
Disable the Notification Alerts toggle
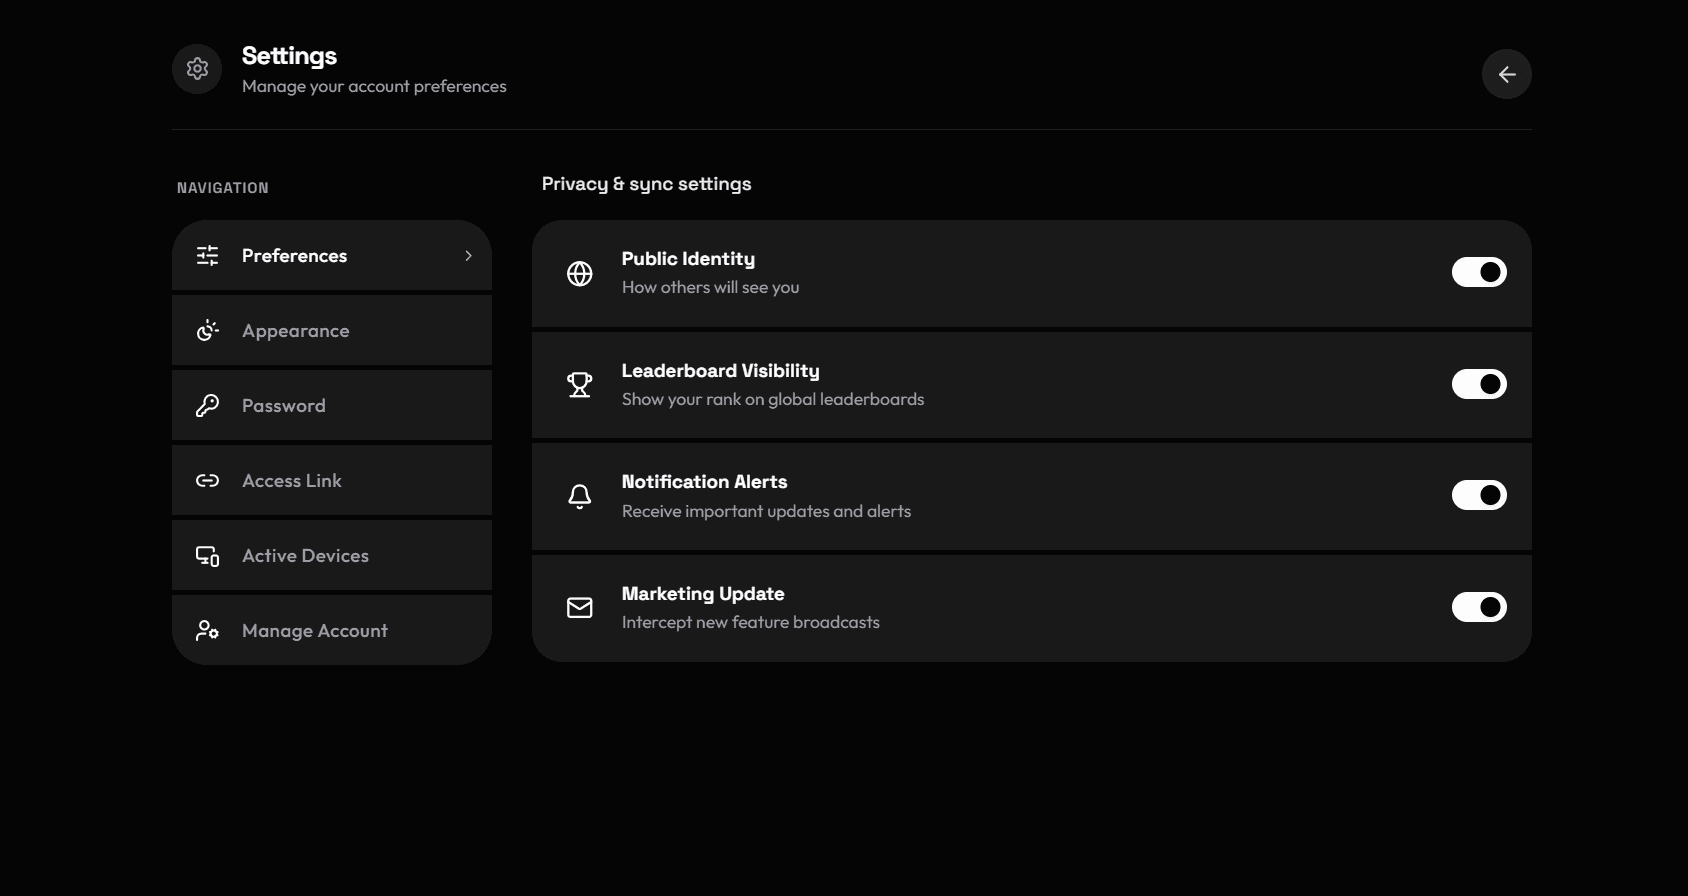(1479, 495)
